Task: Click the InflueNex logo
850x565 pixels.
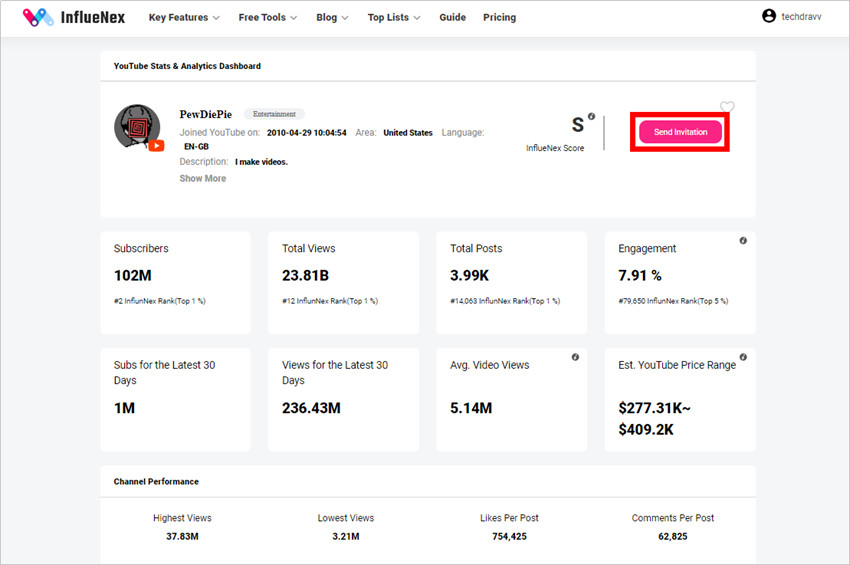Action: pos(74,17)
